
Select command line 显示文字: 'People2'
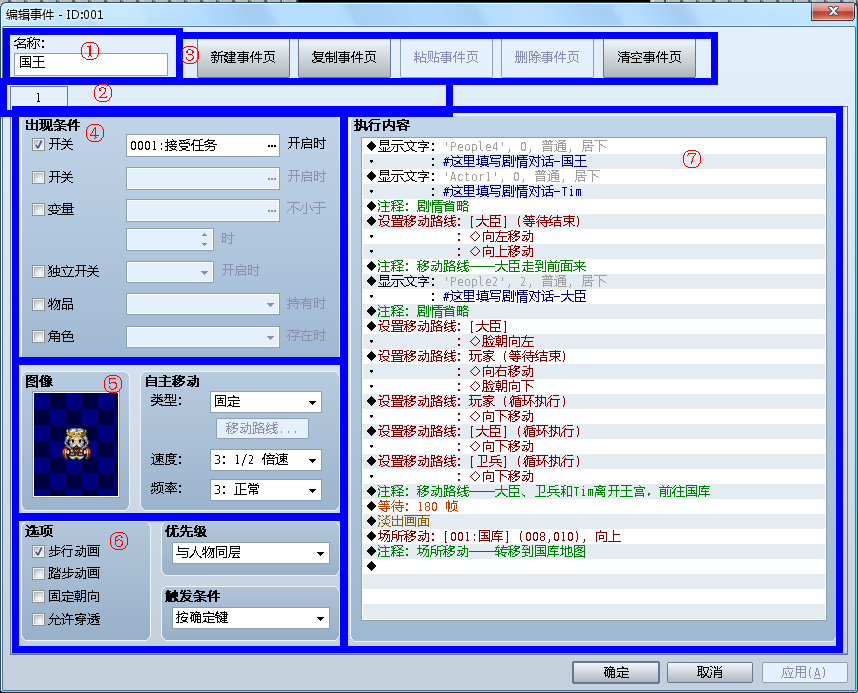pos(594,281)
